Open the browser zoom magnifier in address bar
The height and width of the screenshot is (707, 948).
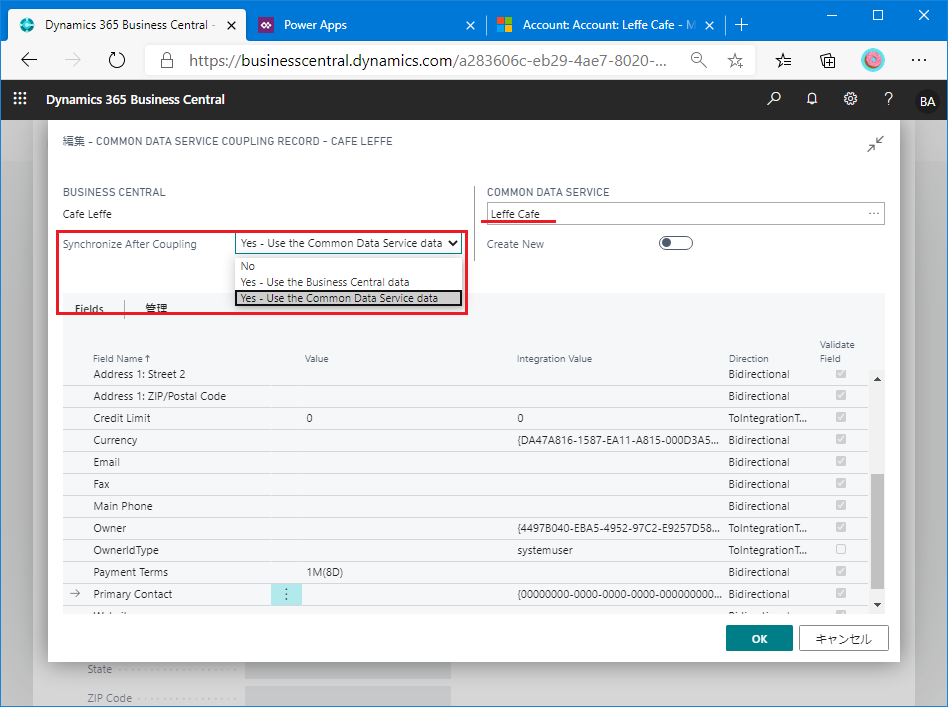698,60
